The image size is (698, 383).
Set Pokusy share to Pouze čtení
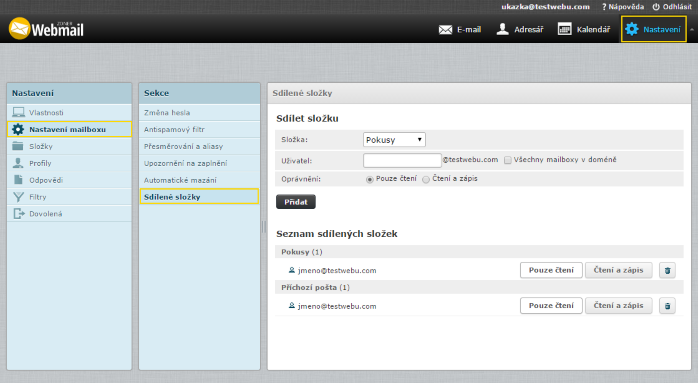click(551, 270)
